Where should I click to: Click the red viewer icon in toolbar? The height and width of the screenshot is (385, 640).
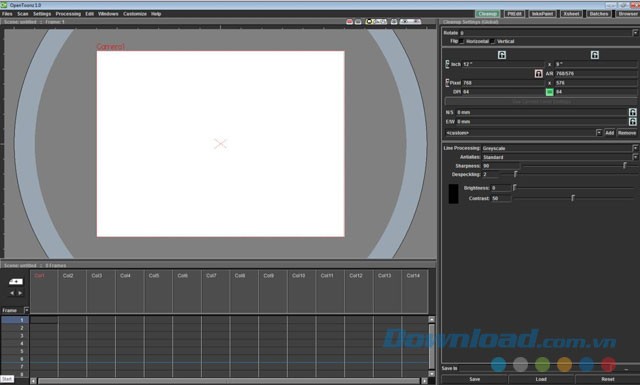349,22
